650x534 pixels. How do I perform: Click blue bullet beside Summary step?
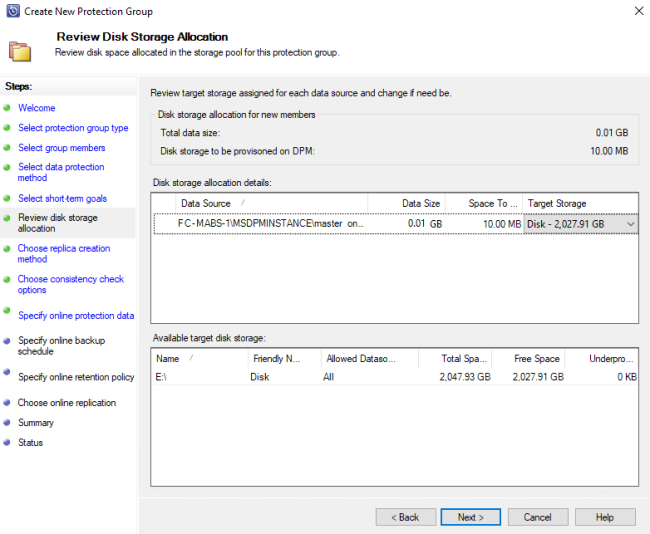click(x=7, y=423)
